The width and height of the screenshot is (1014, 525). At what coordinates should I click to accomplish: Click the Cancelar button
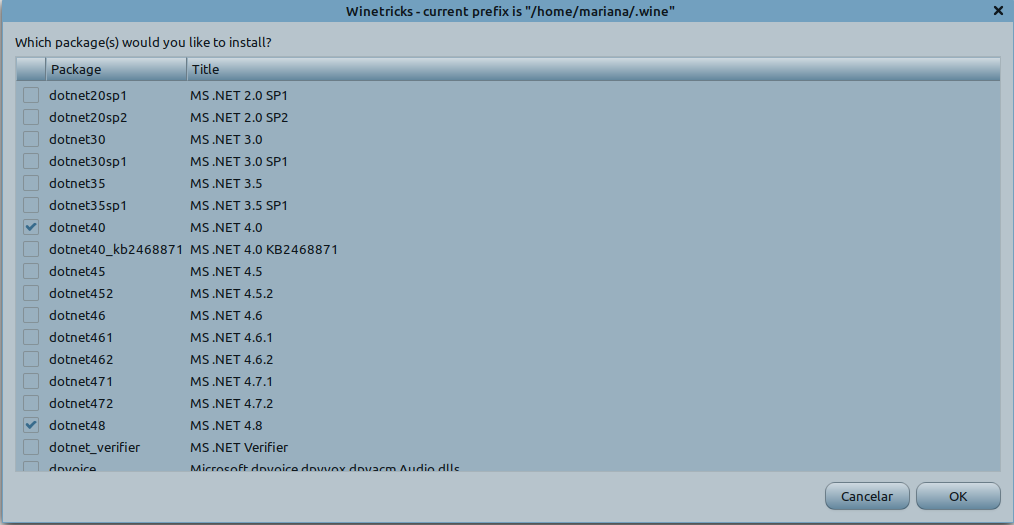point(867,497)
